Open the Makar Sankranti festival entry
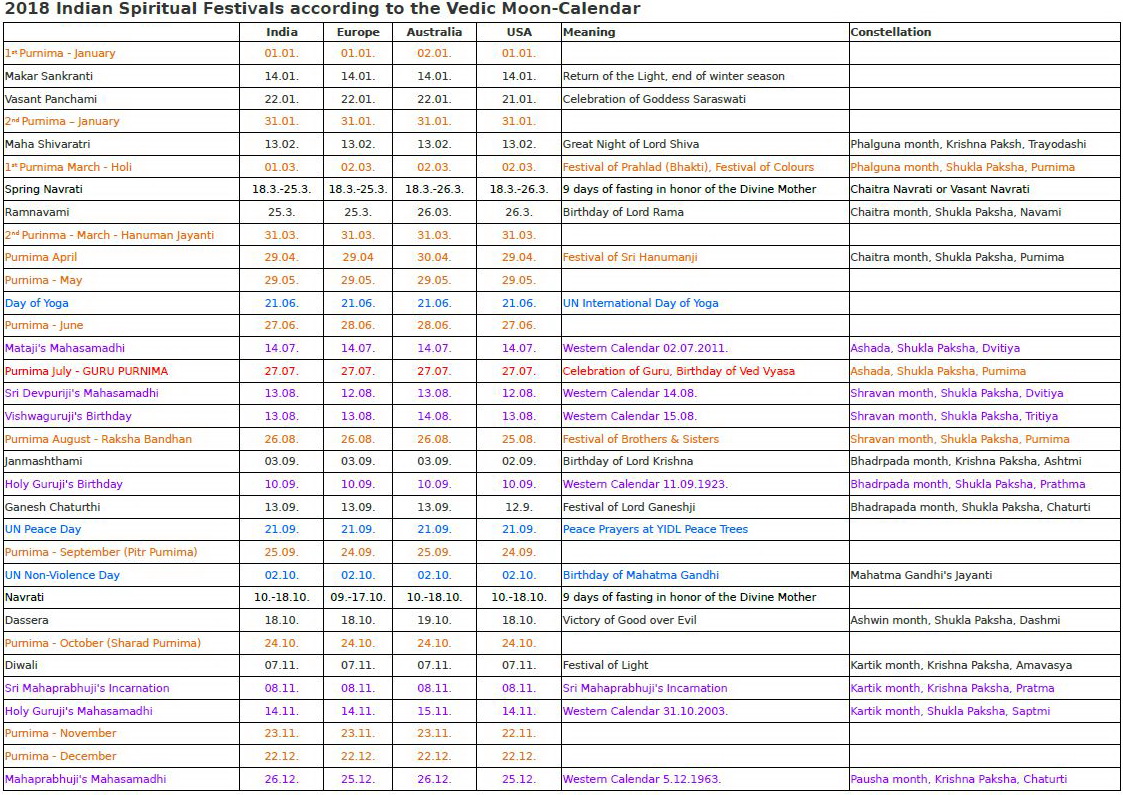 (49, 76)
